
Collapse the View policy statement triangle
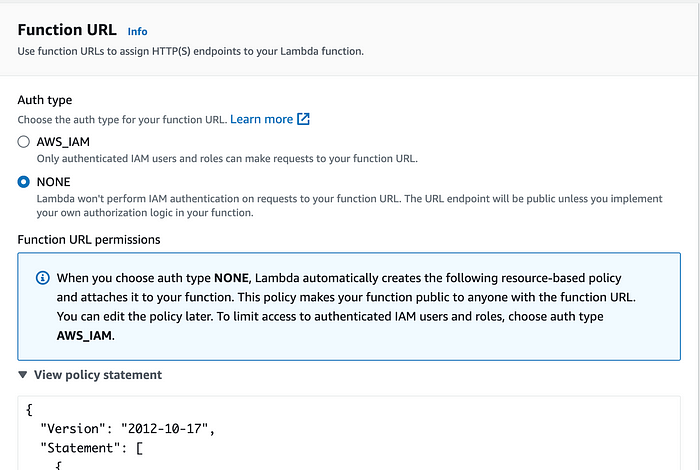23,374
